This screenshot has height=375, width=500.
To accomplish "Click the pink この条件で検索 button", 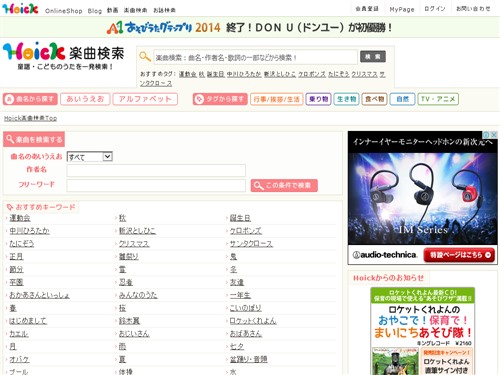I will point(284,185).
